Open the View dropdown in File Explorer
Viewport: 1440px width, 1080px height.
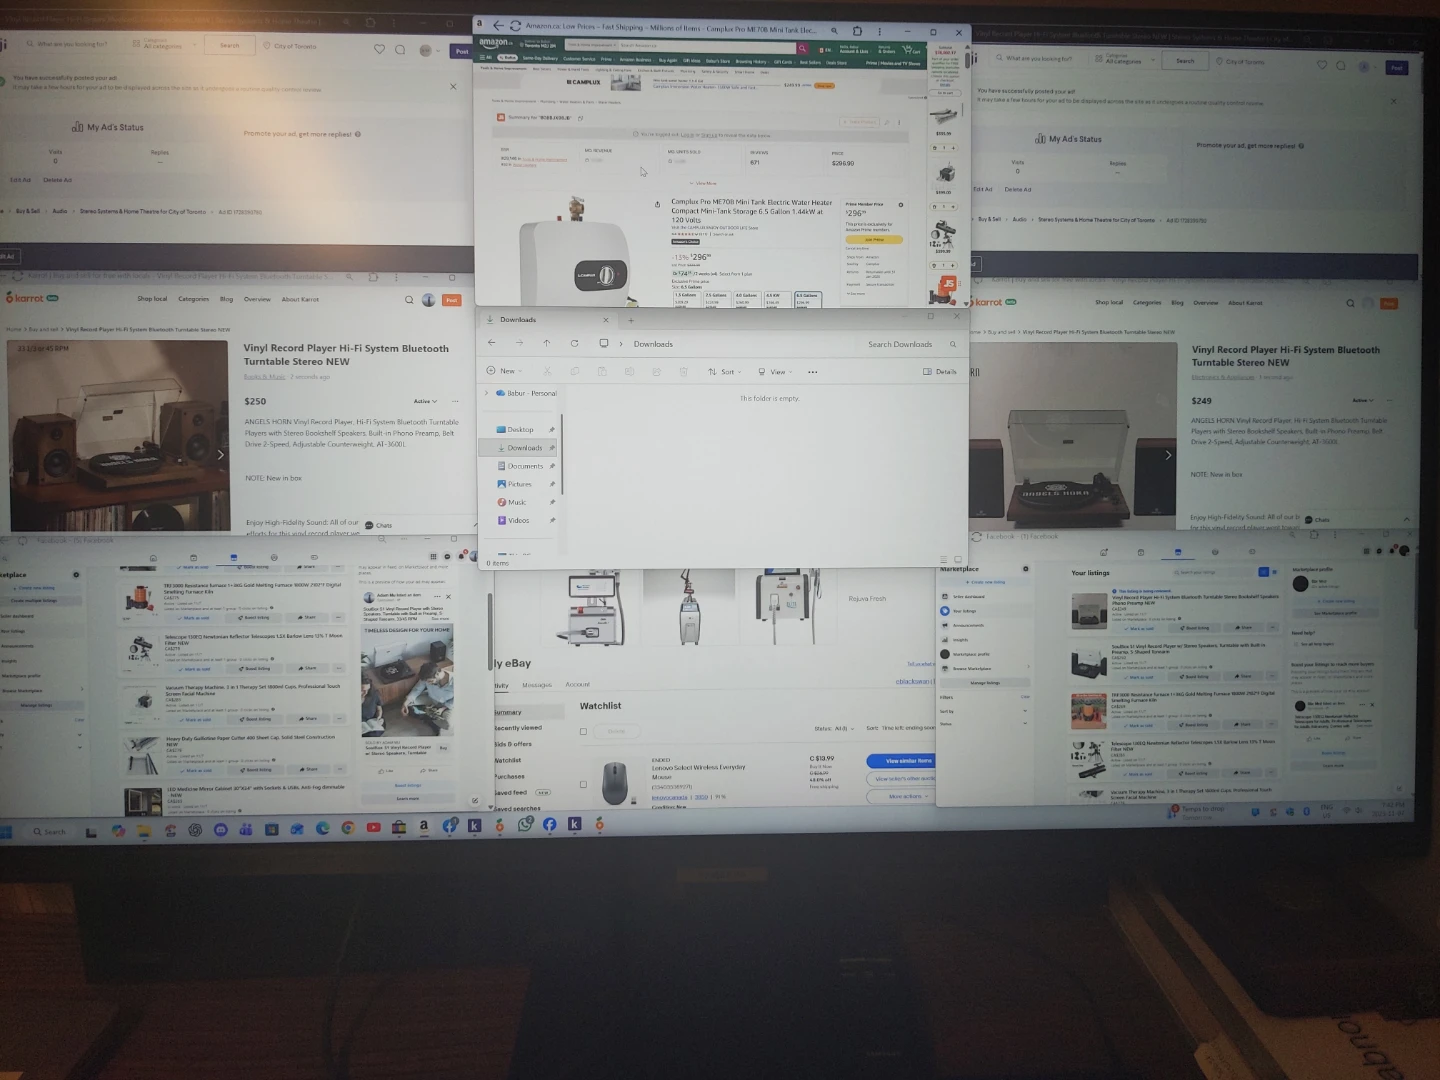pos(774,372)
